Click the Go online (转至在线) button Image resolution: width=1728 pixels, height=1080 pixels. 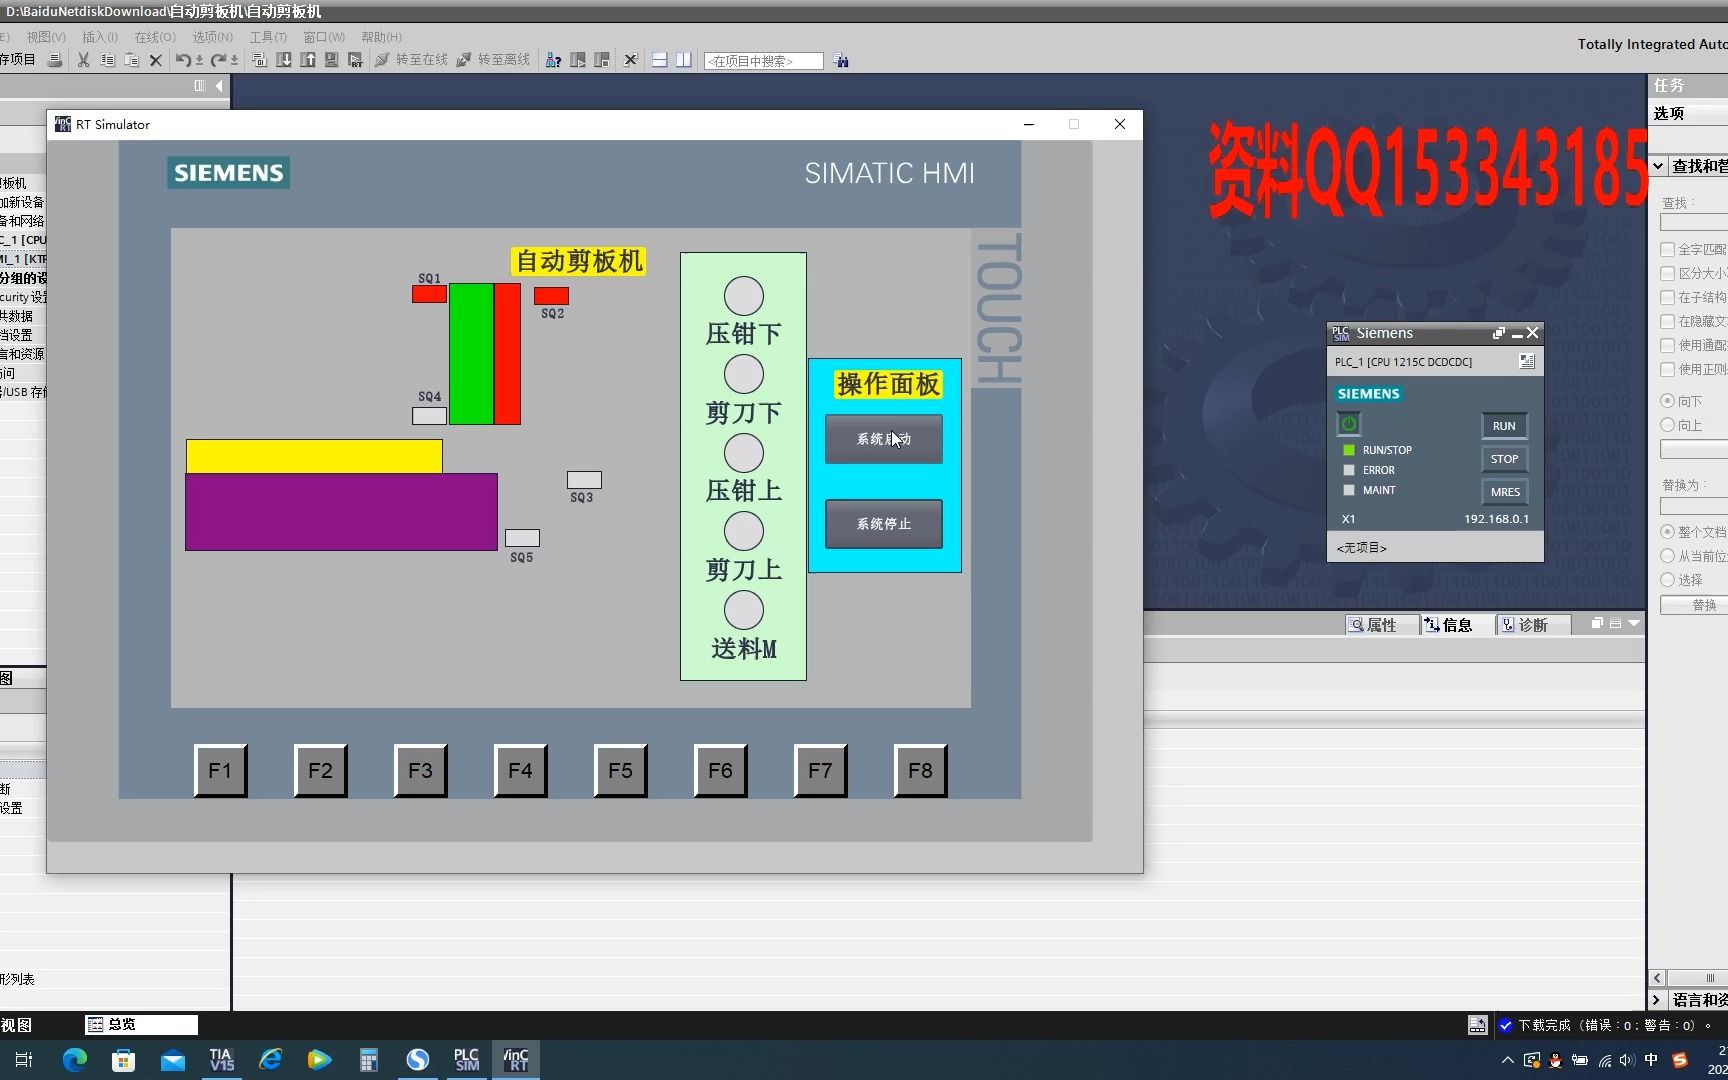(x=412, y=60)
